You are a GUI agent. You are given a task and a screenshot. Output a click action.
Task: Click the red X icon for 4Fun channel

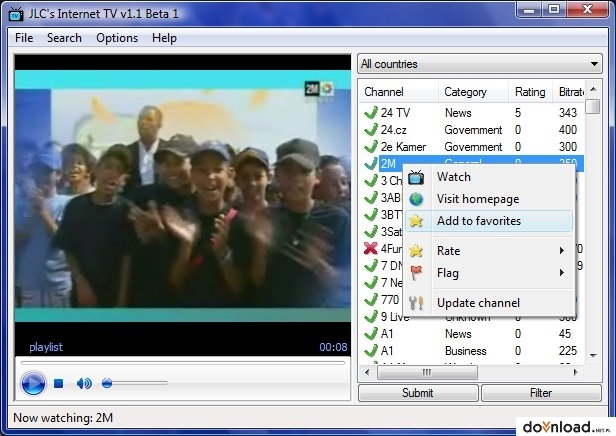(370, 248)
